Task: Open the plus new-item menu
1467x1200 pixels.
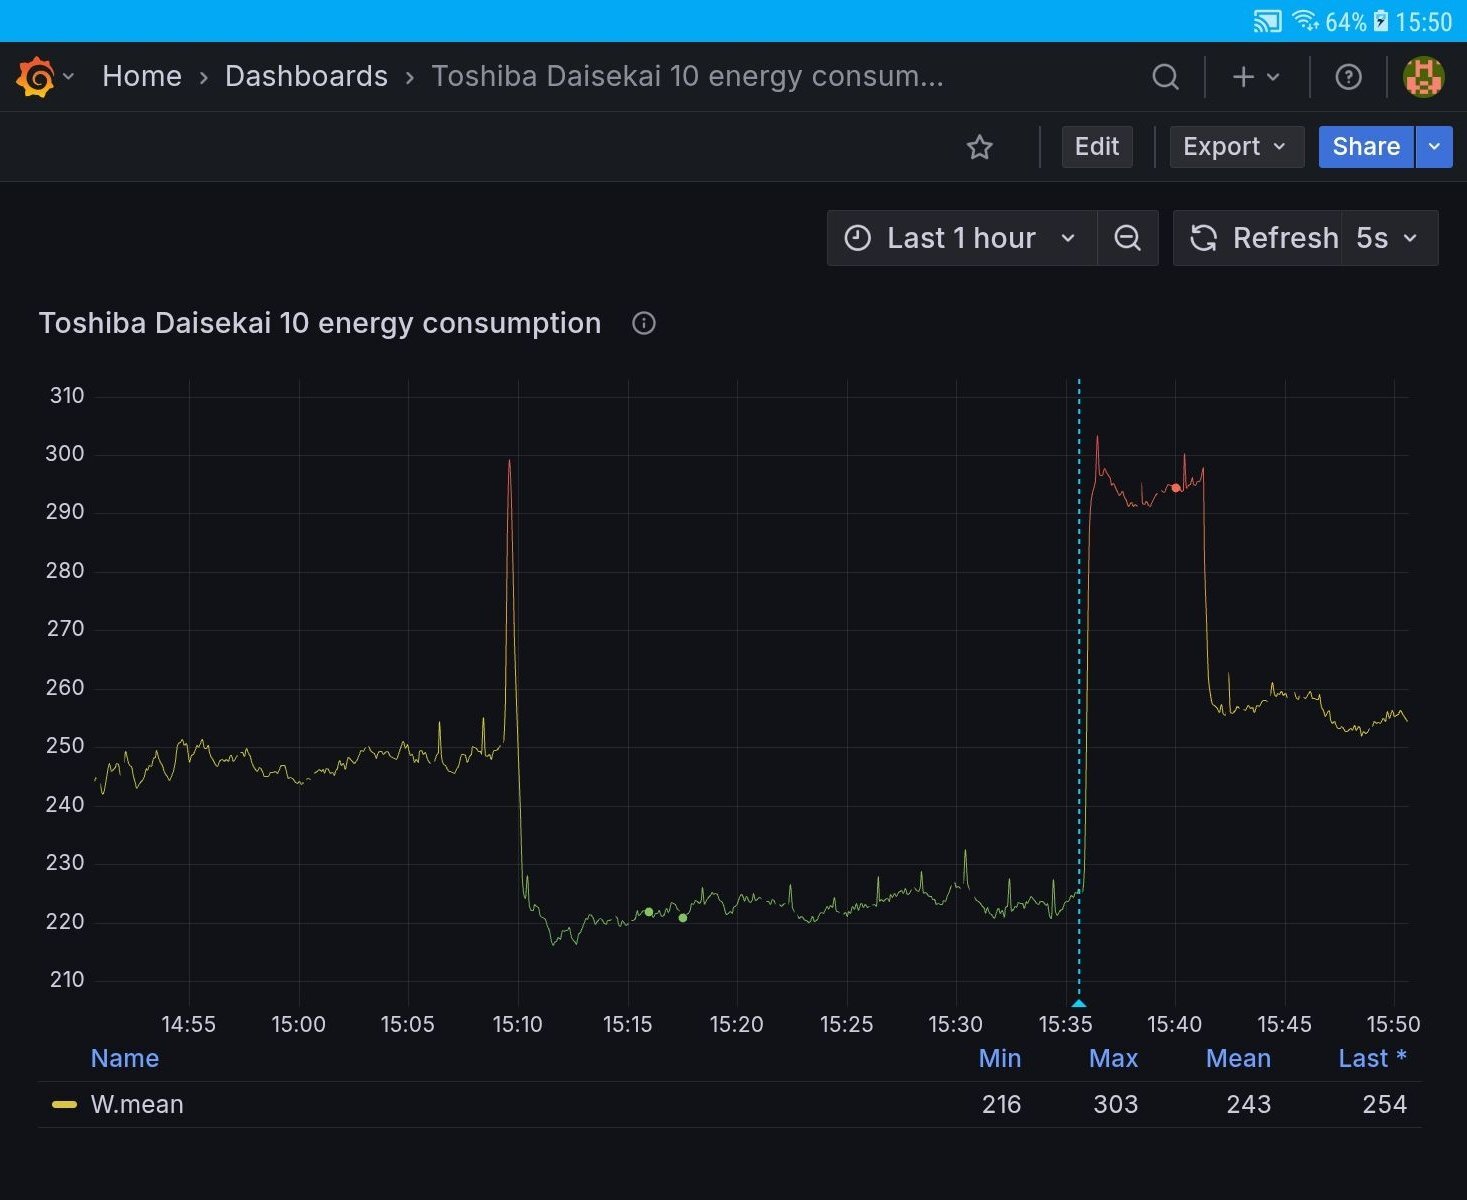Action: [x=1243, y=77]
